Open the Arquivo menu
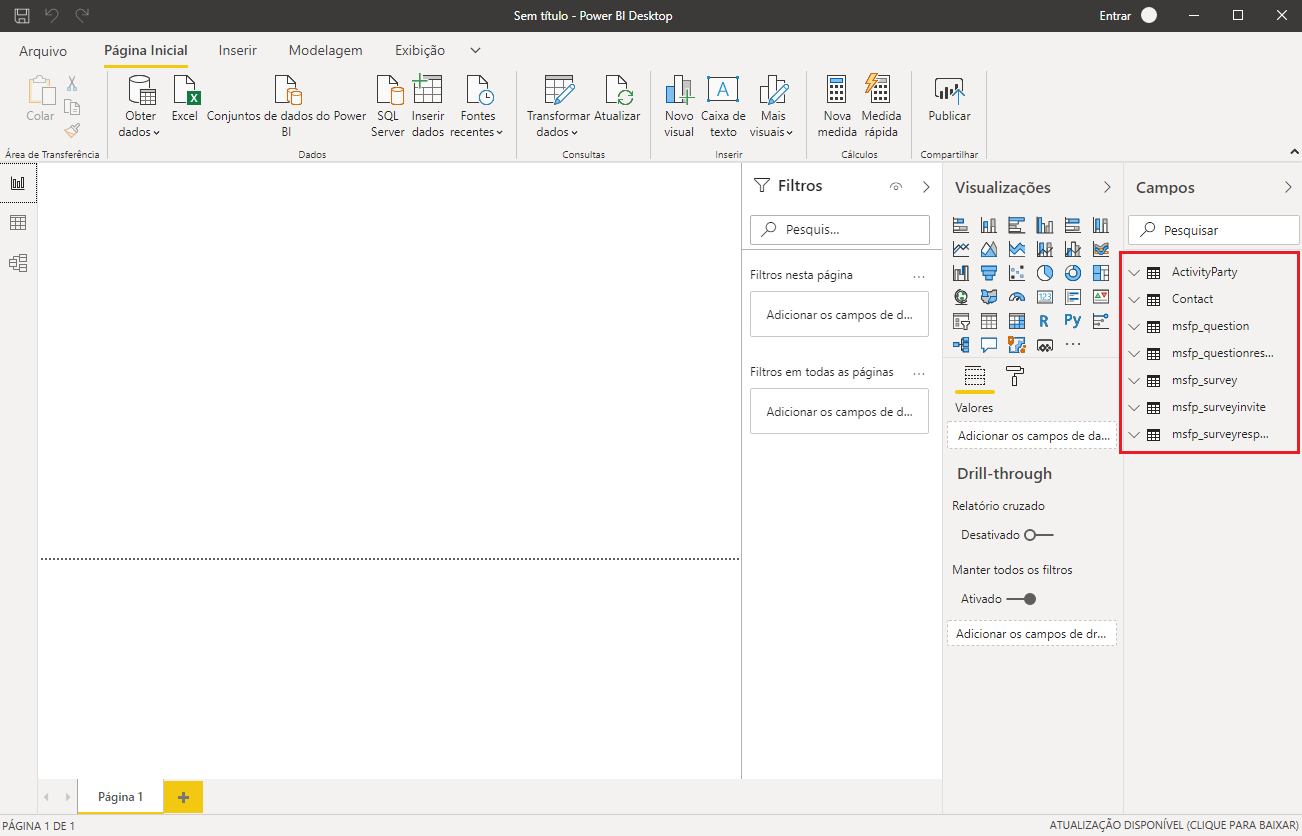Image resolution: width=1302 pixels, height=836 pixels. point(43,51)
